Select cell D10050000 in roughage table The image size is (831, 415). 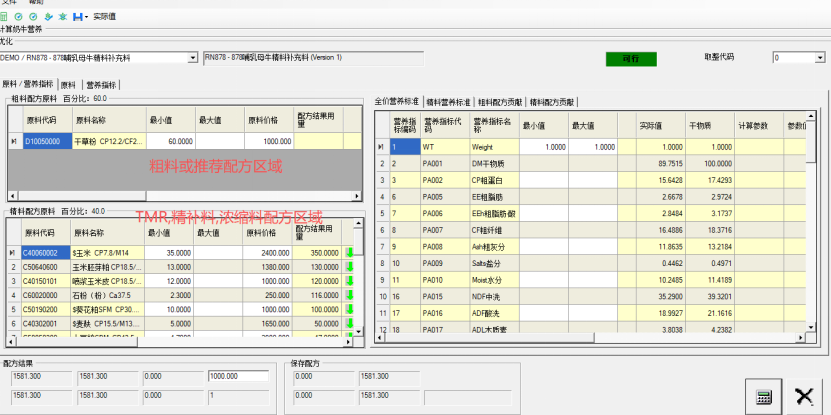pyautogui.click(x=48, y=141)
